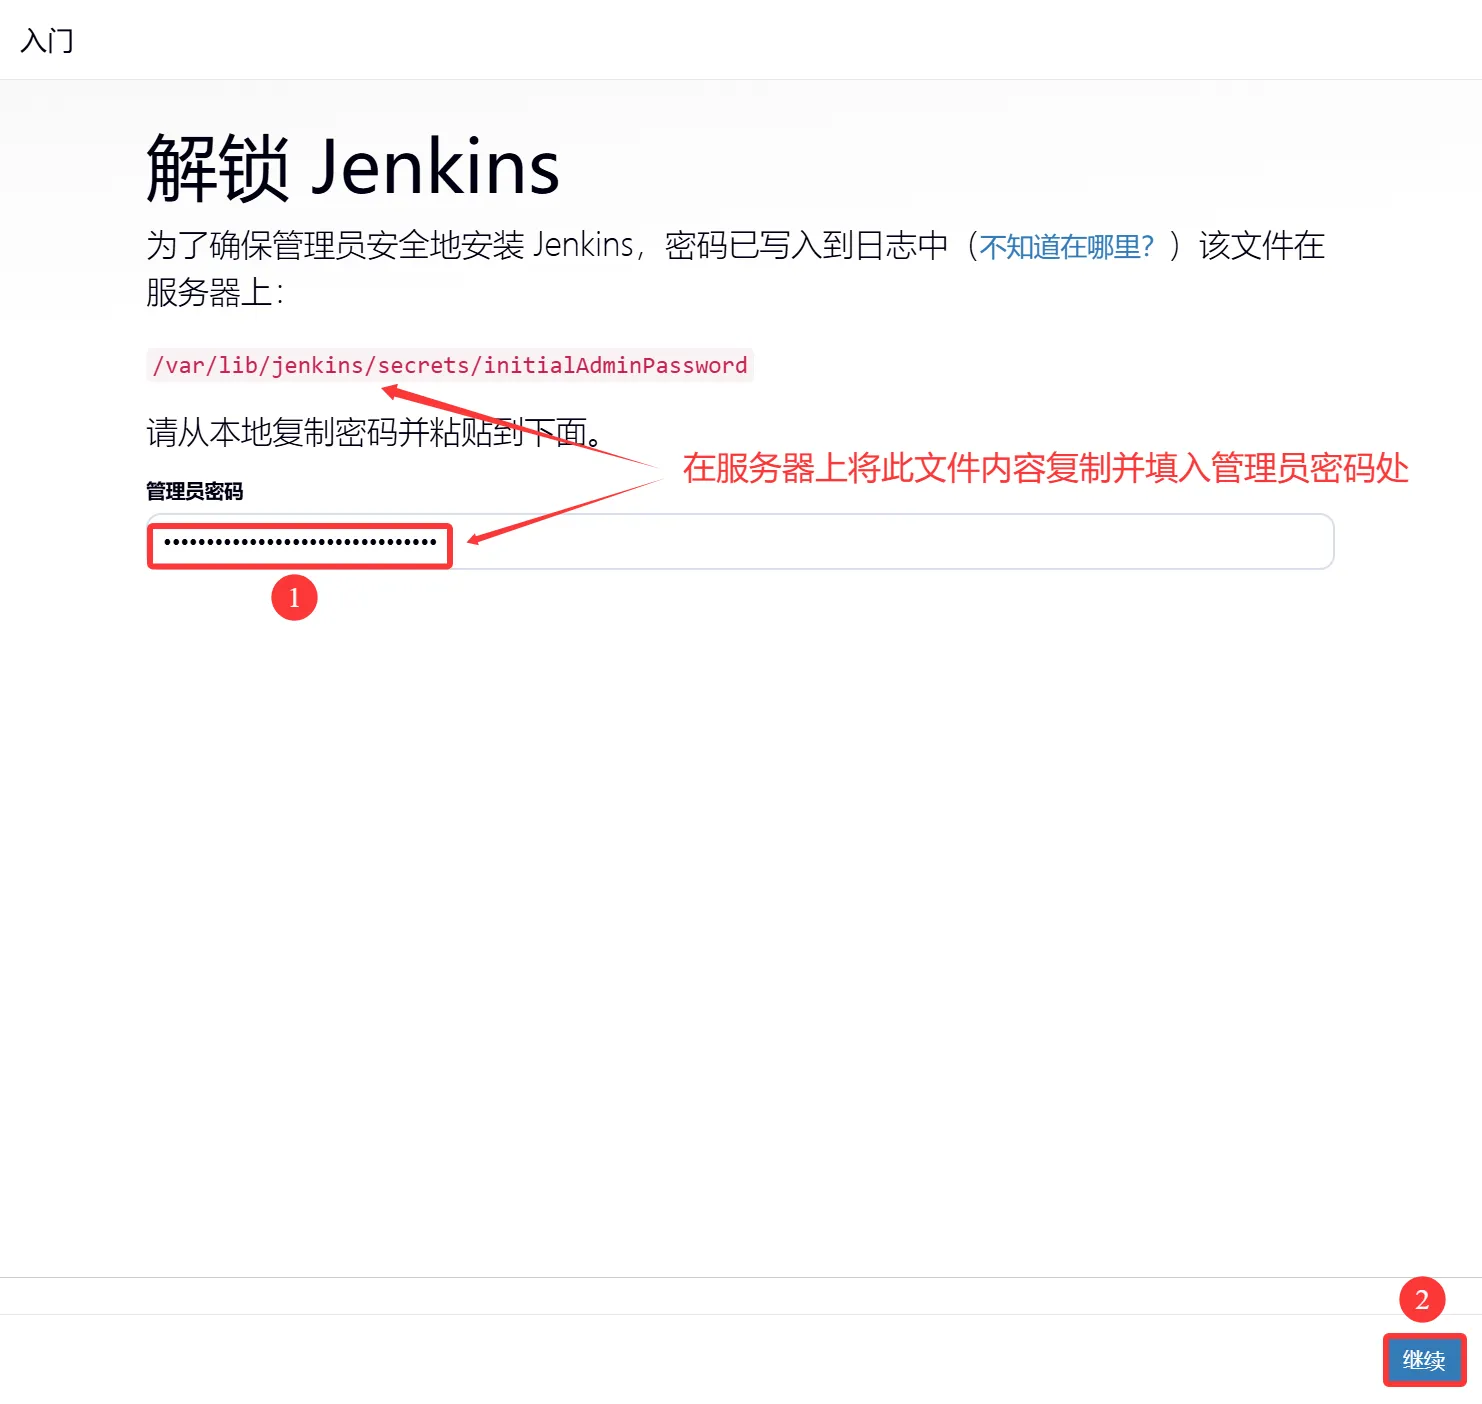The width and height of the screenshot is (1482, 1404).
Task: Click the 服务器上 text line
Action: pyautogui.click(x=215, y=293)
